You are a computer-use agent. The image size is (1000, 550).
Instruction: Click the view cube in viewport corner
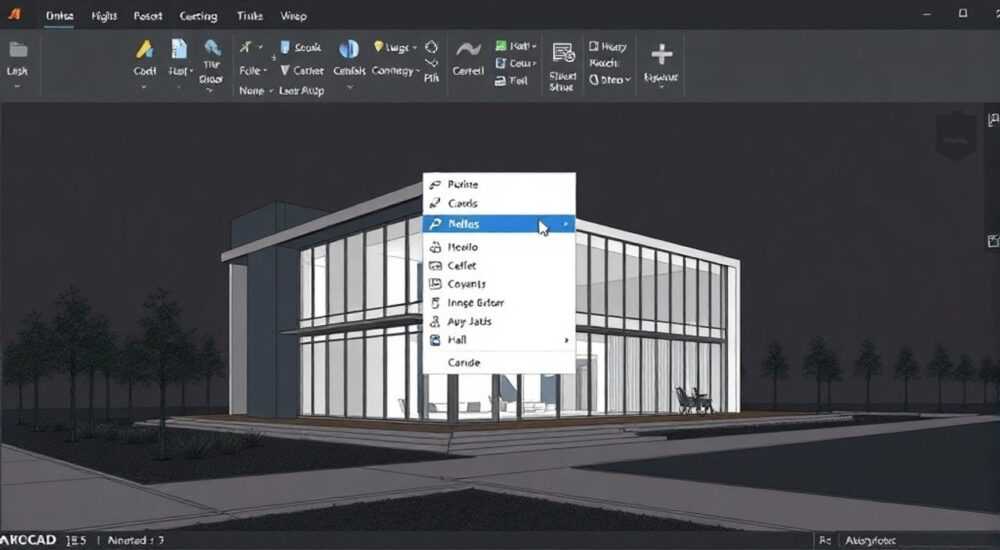[x=955, y=136]
